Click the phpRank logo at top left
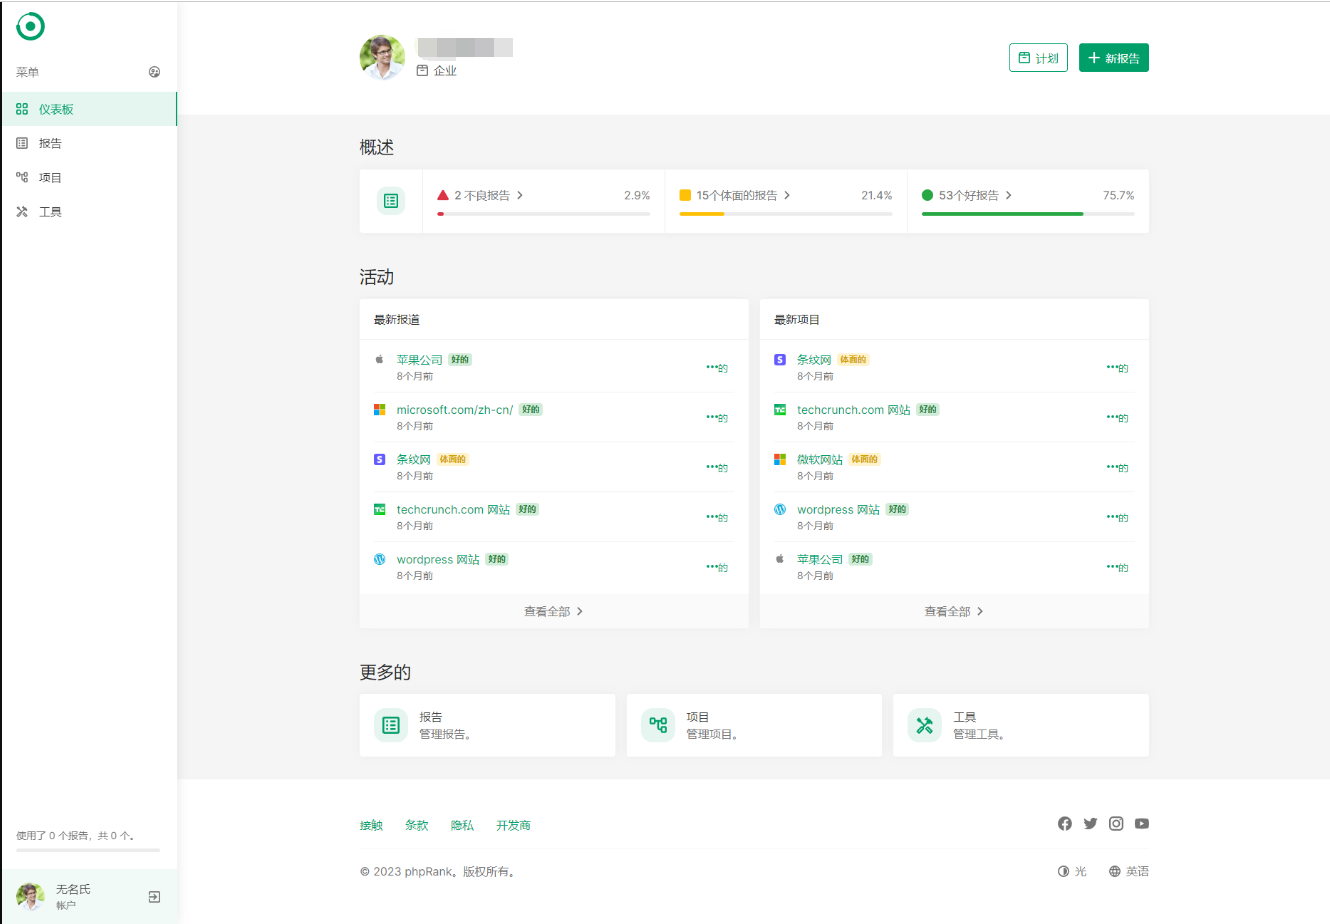The height and width of the screenshot is (924, 1330). [30, 27]
